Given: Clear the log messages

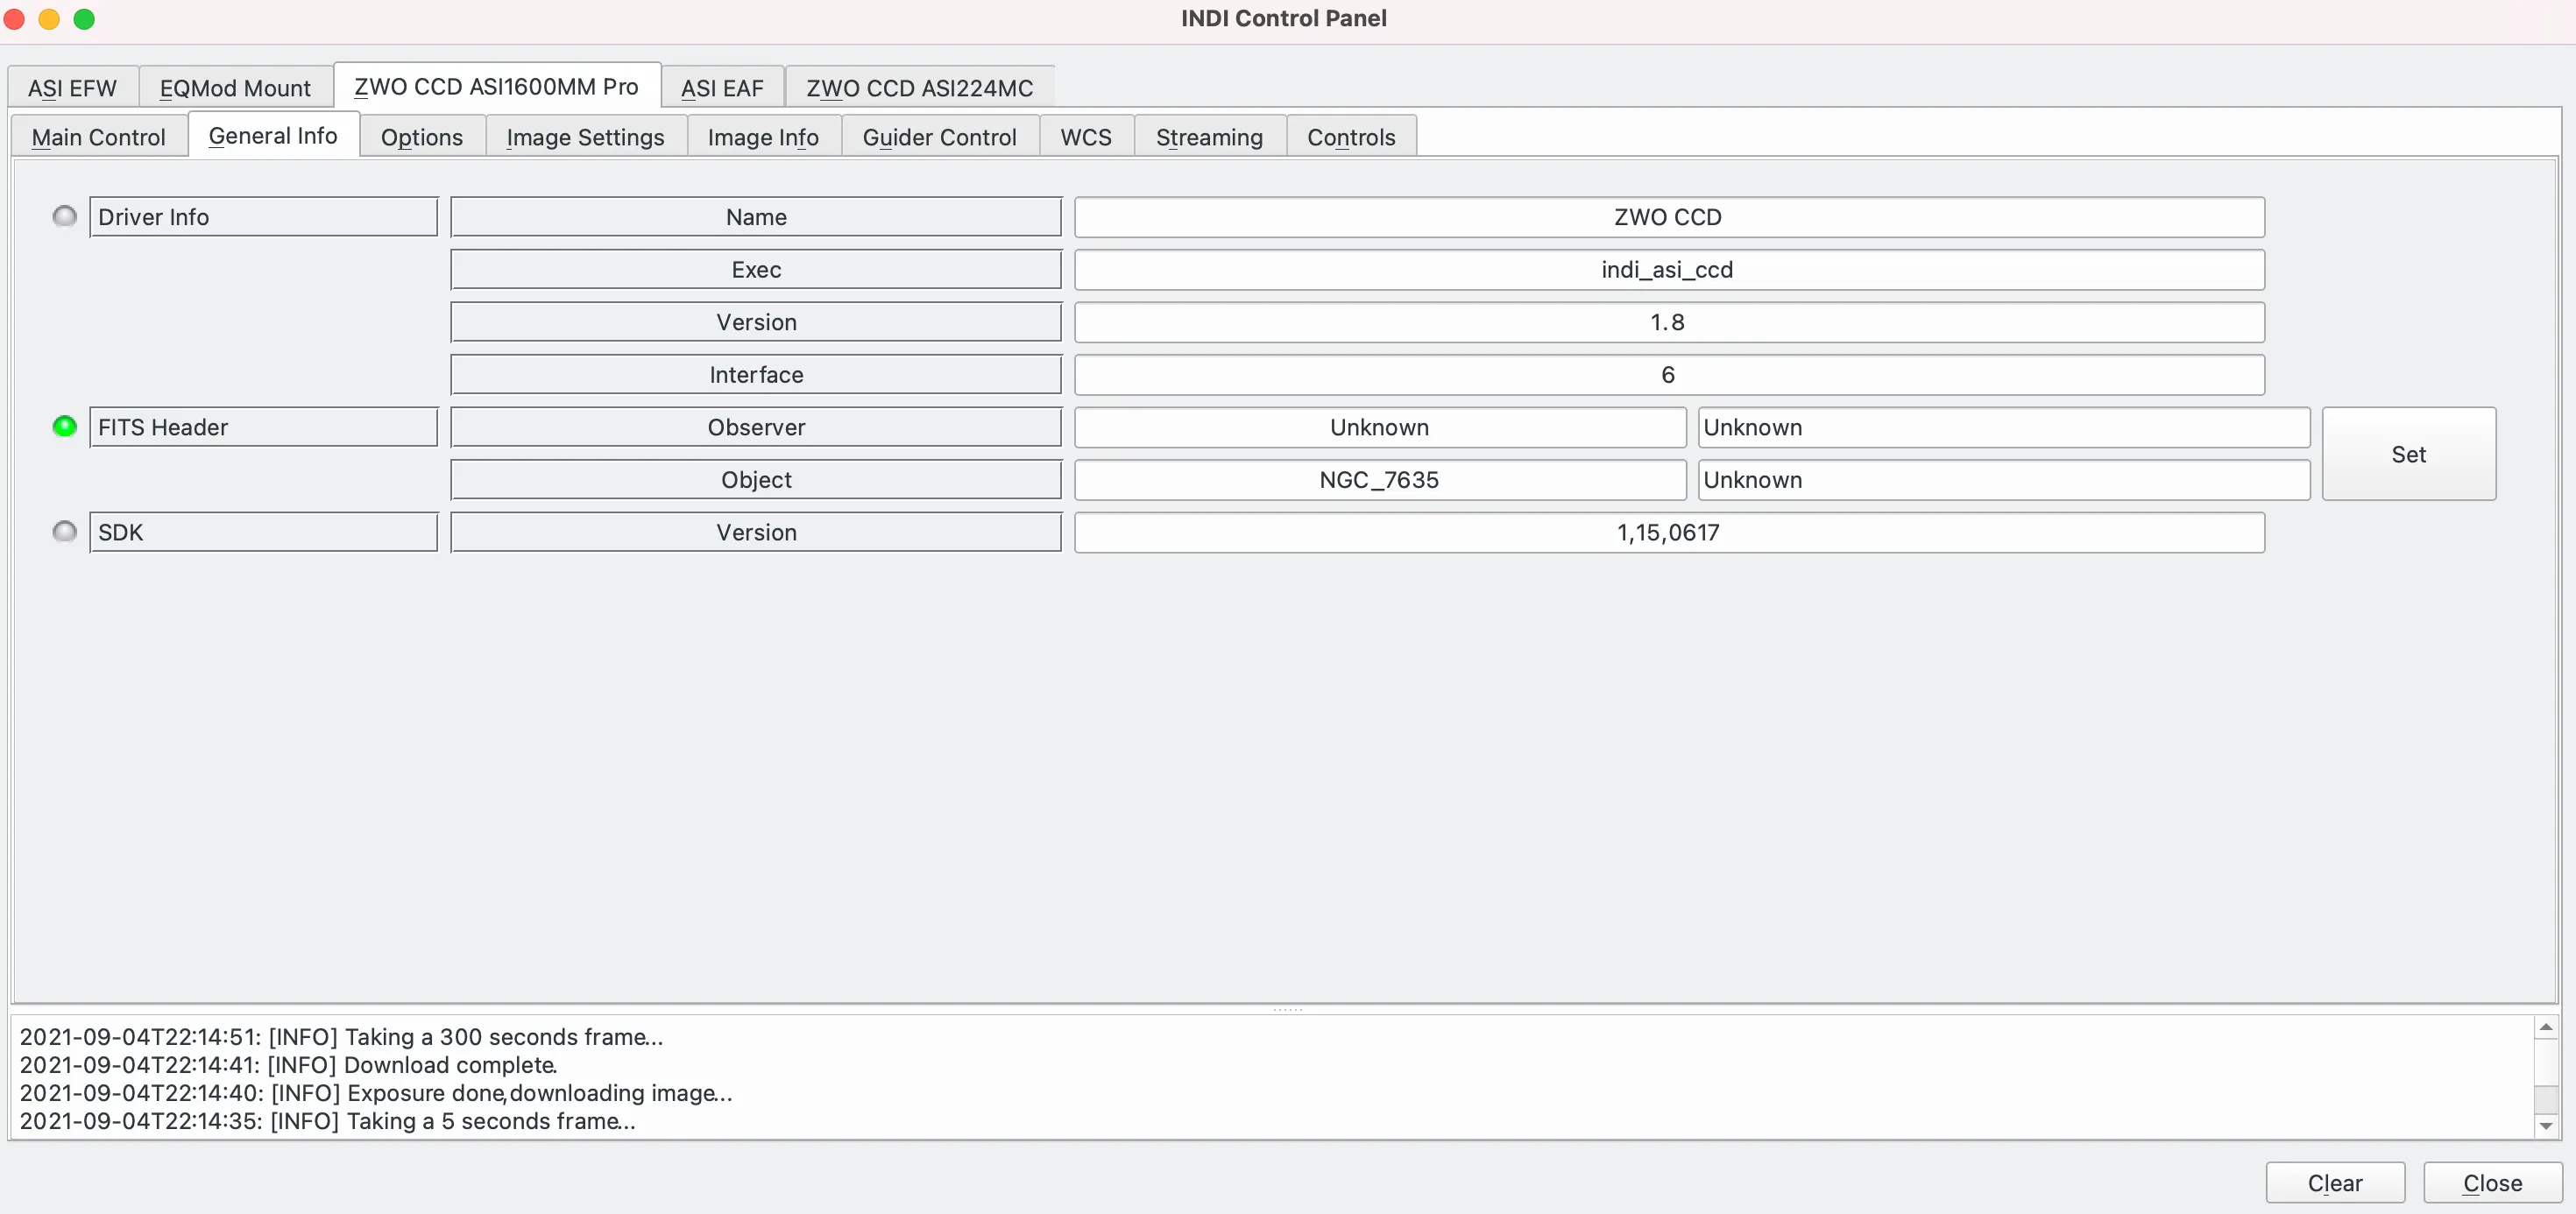Looking at the screenshot, I should (x=2335, y=1183).
